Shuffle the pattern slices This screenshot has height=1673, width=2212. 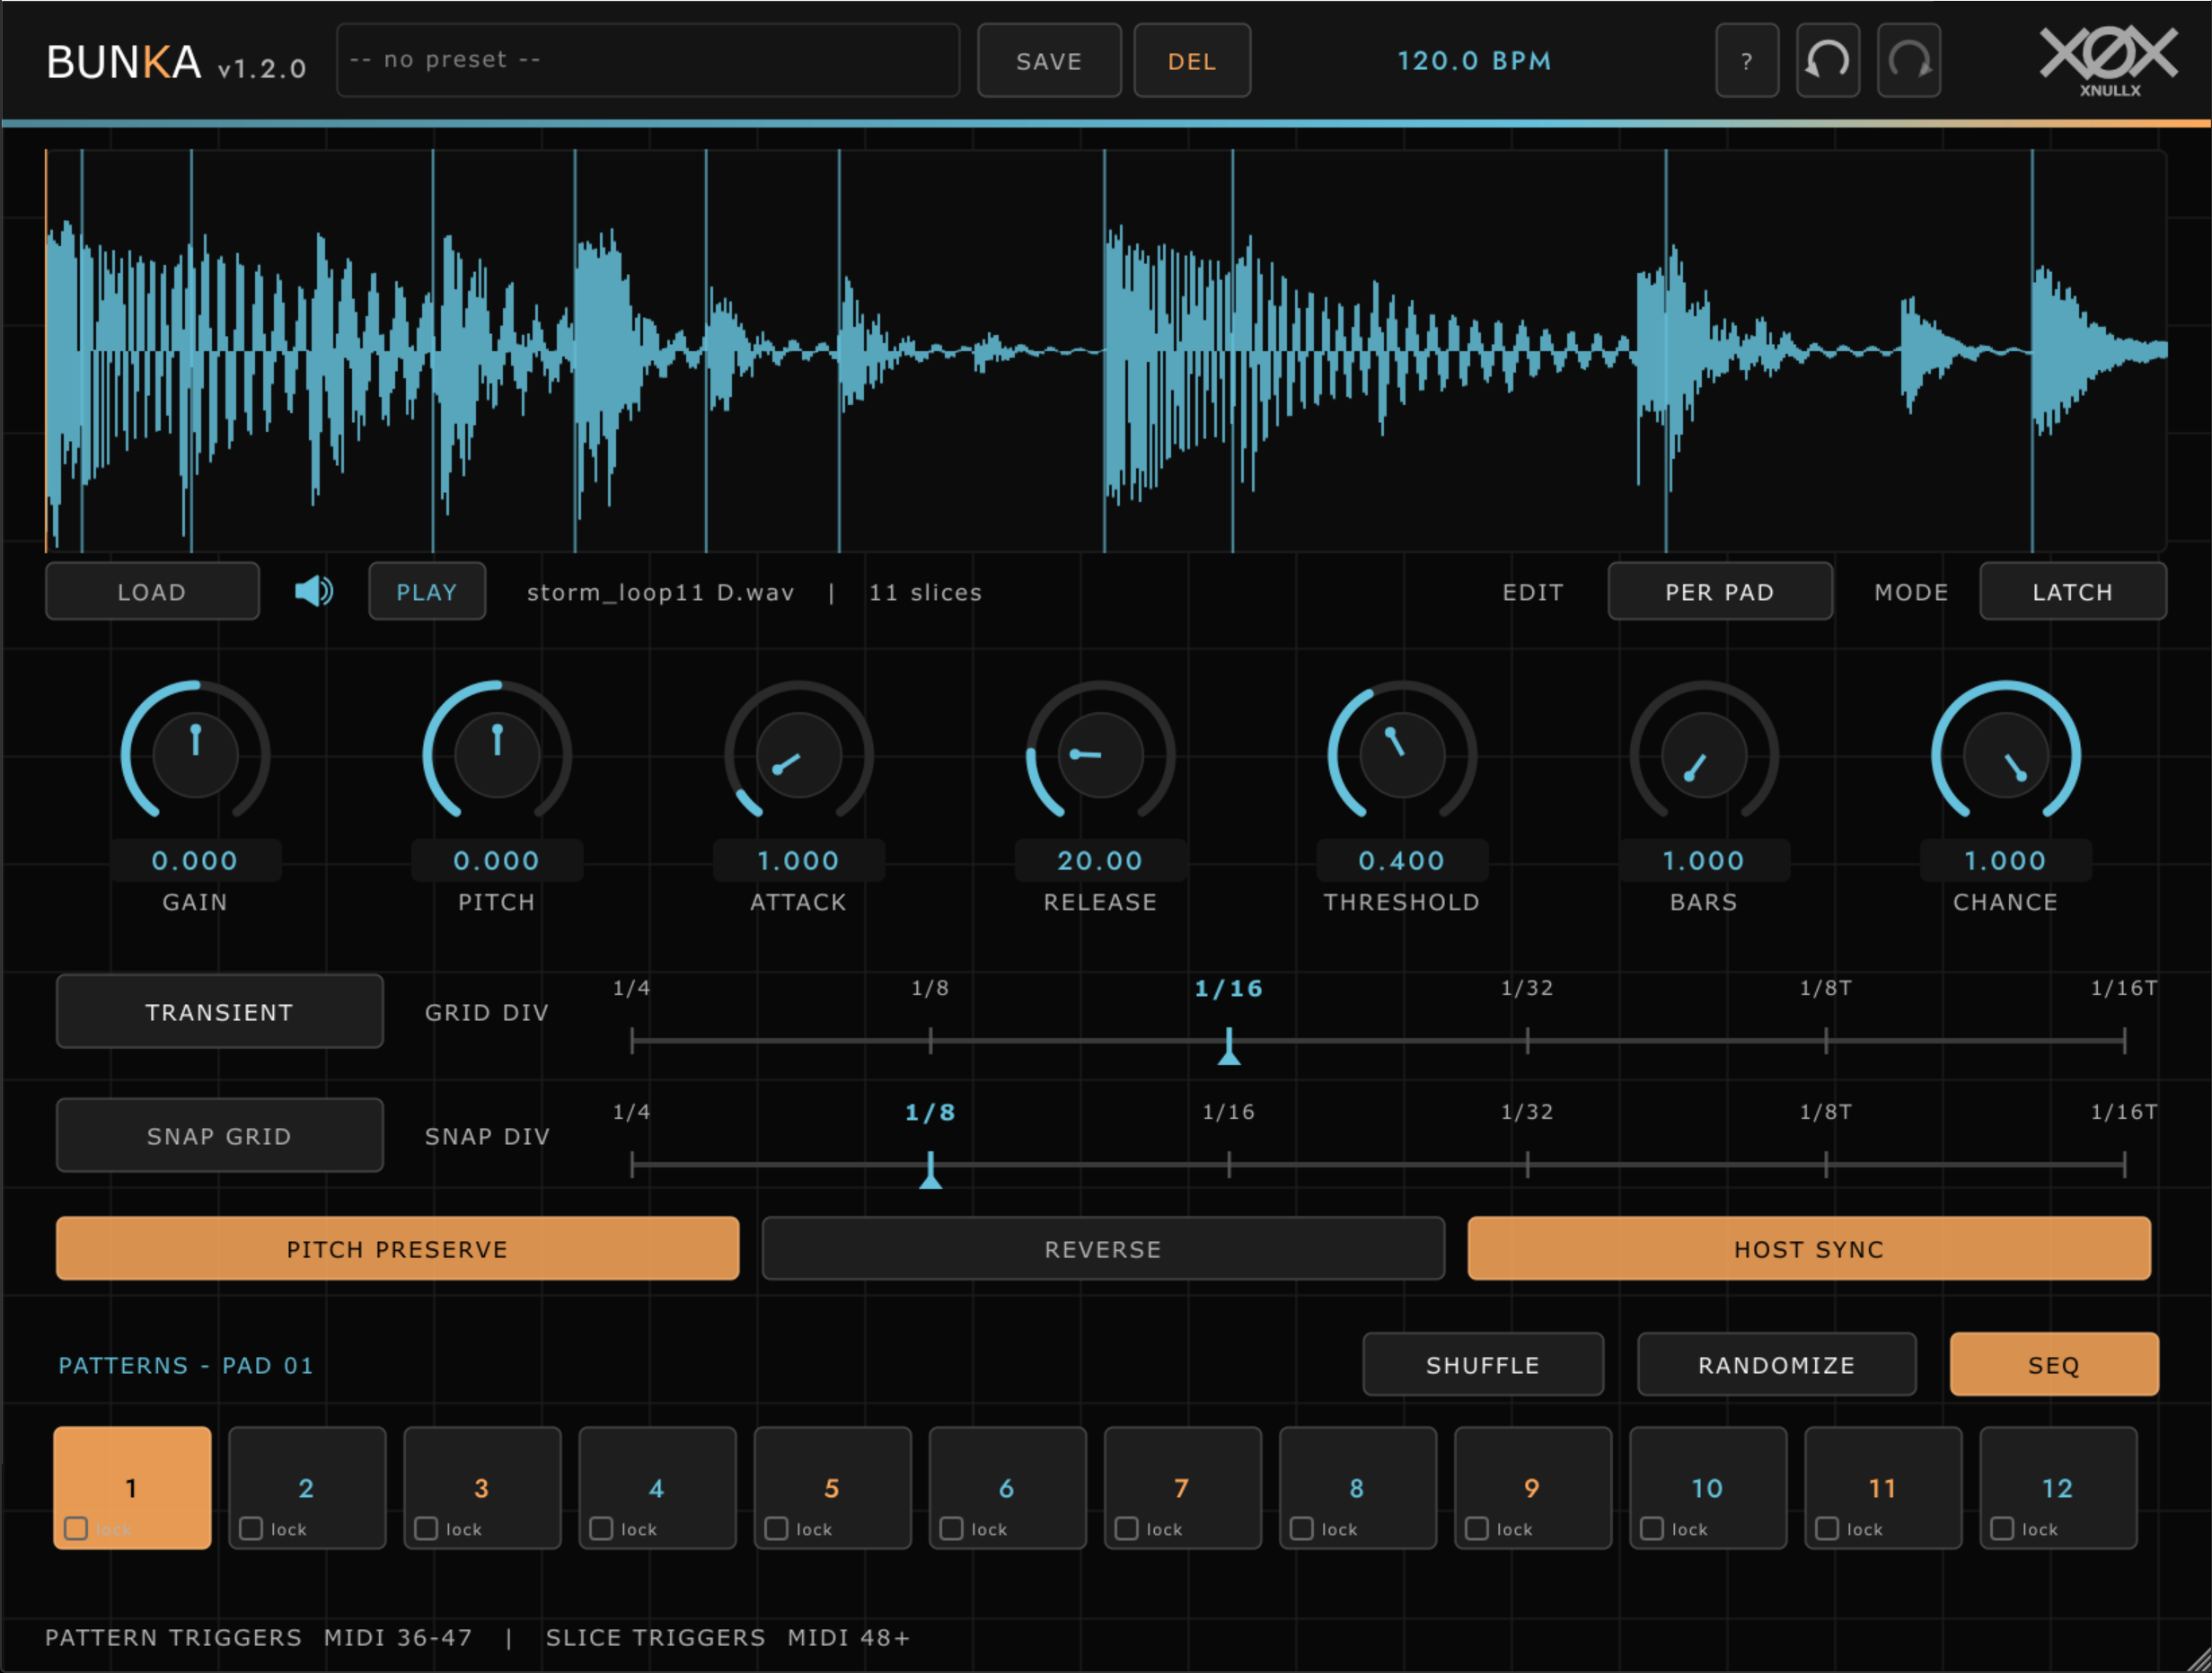click(1483, 1364)
